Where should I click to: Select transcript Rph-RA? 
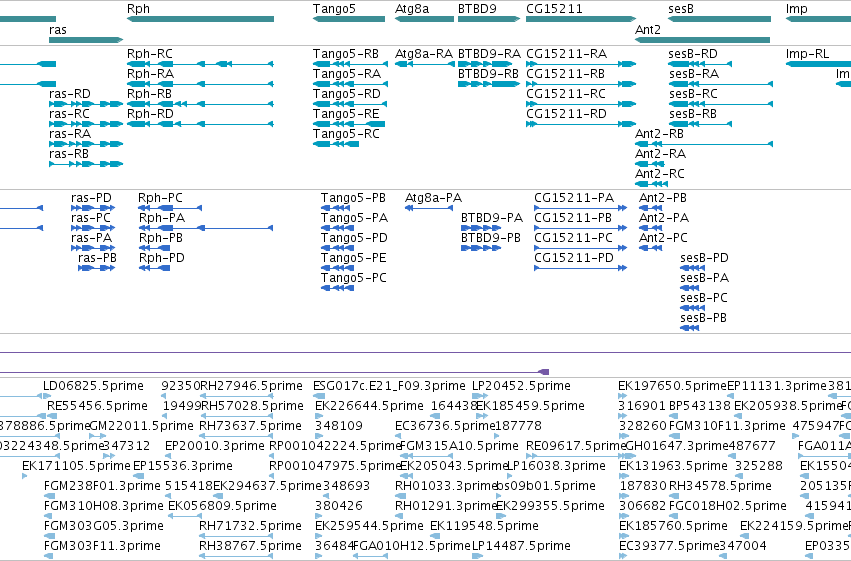(x=200, y=84)
